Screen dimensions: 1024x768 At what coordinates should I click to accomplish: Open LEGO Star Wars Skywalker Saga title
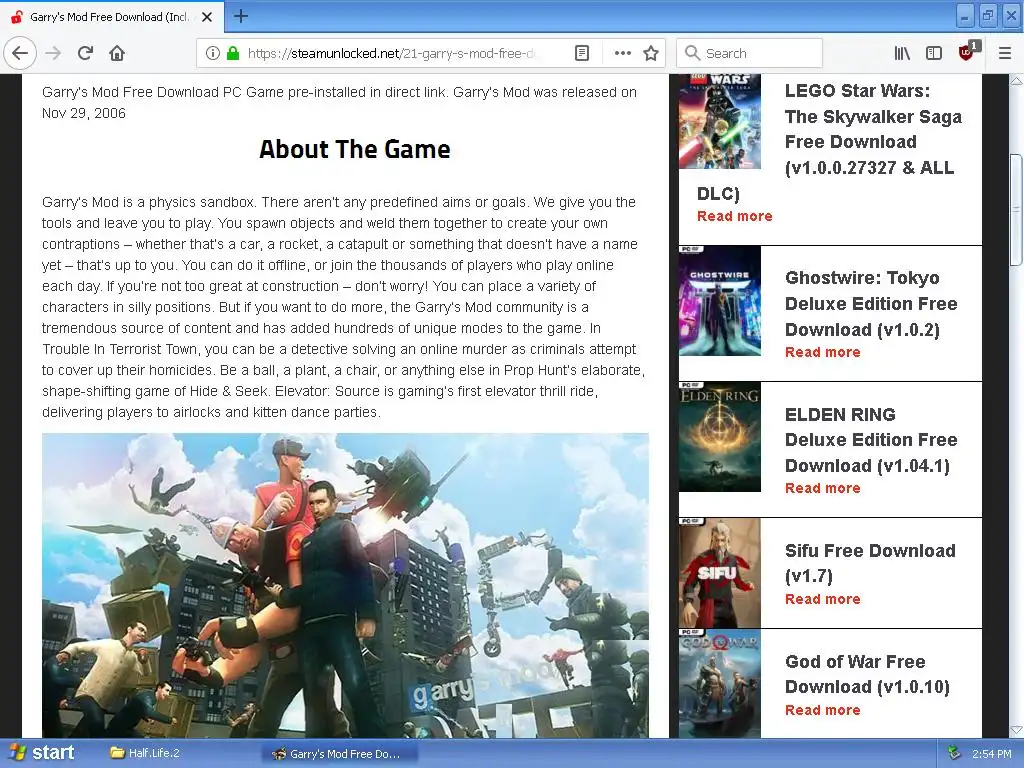872,129
